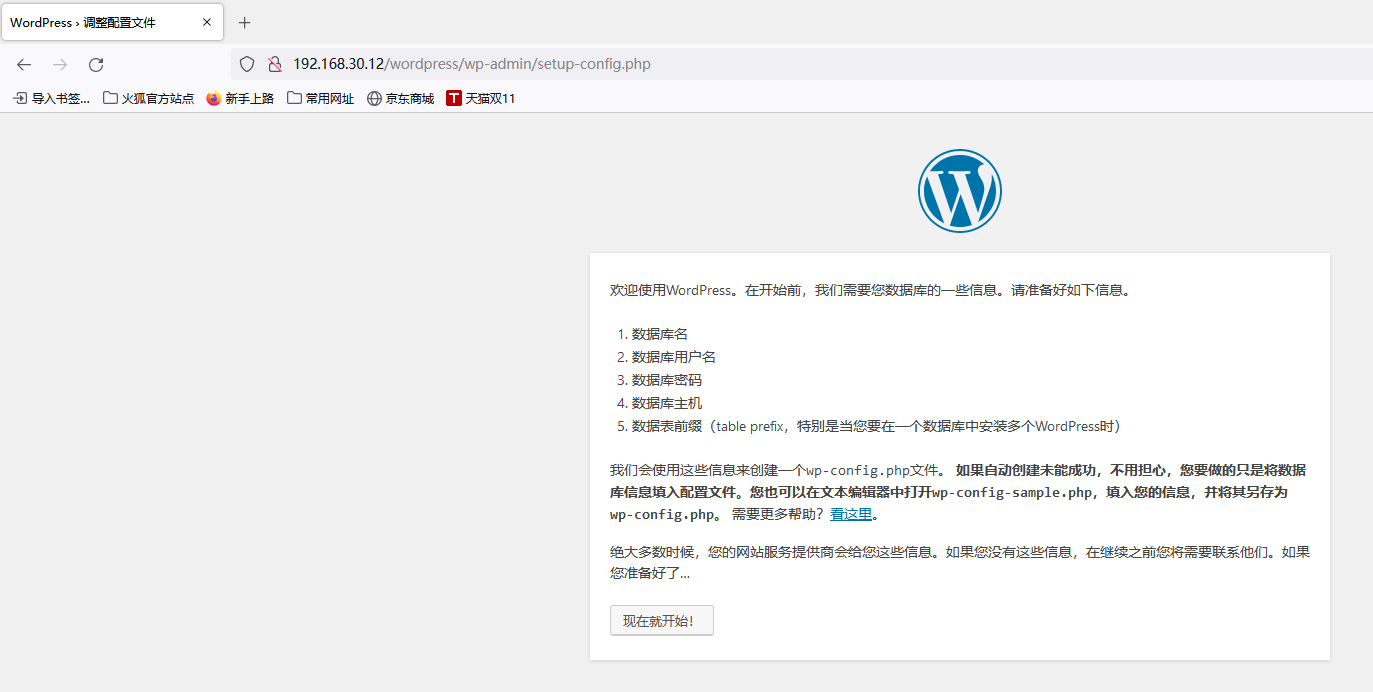
Task: Click the 数据库名 list item
Action: (660, 334)
